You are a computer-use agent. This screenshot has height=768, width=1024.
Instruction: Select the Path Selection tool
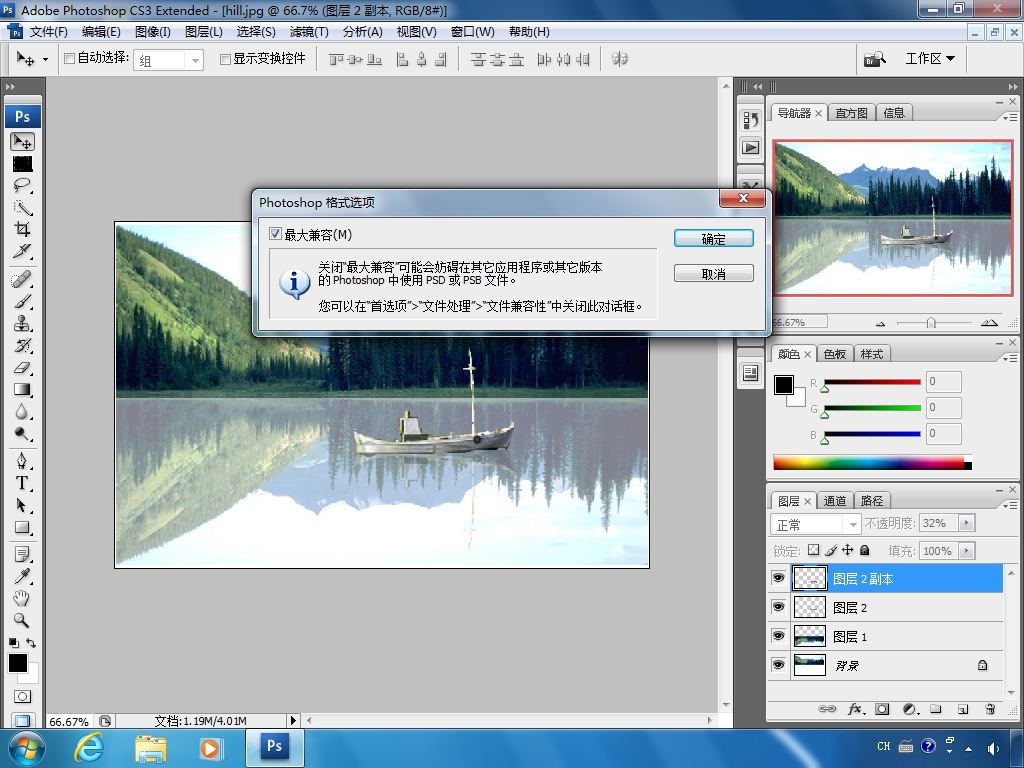tap(23, 505)
